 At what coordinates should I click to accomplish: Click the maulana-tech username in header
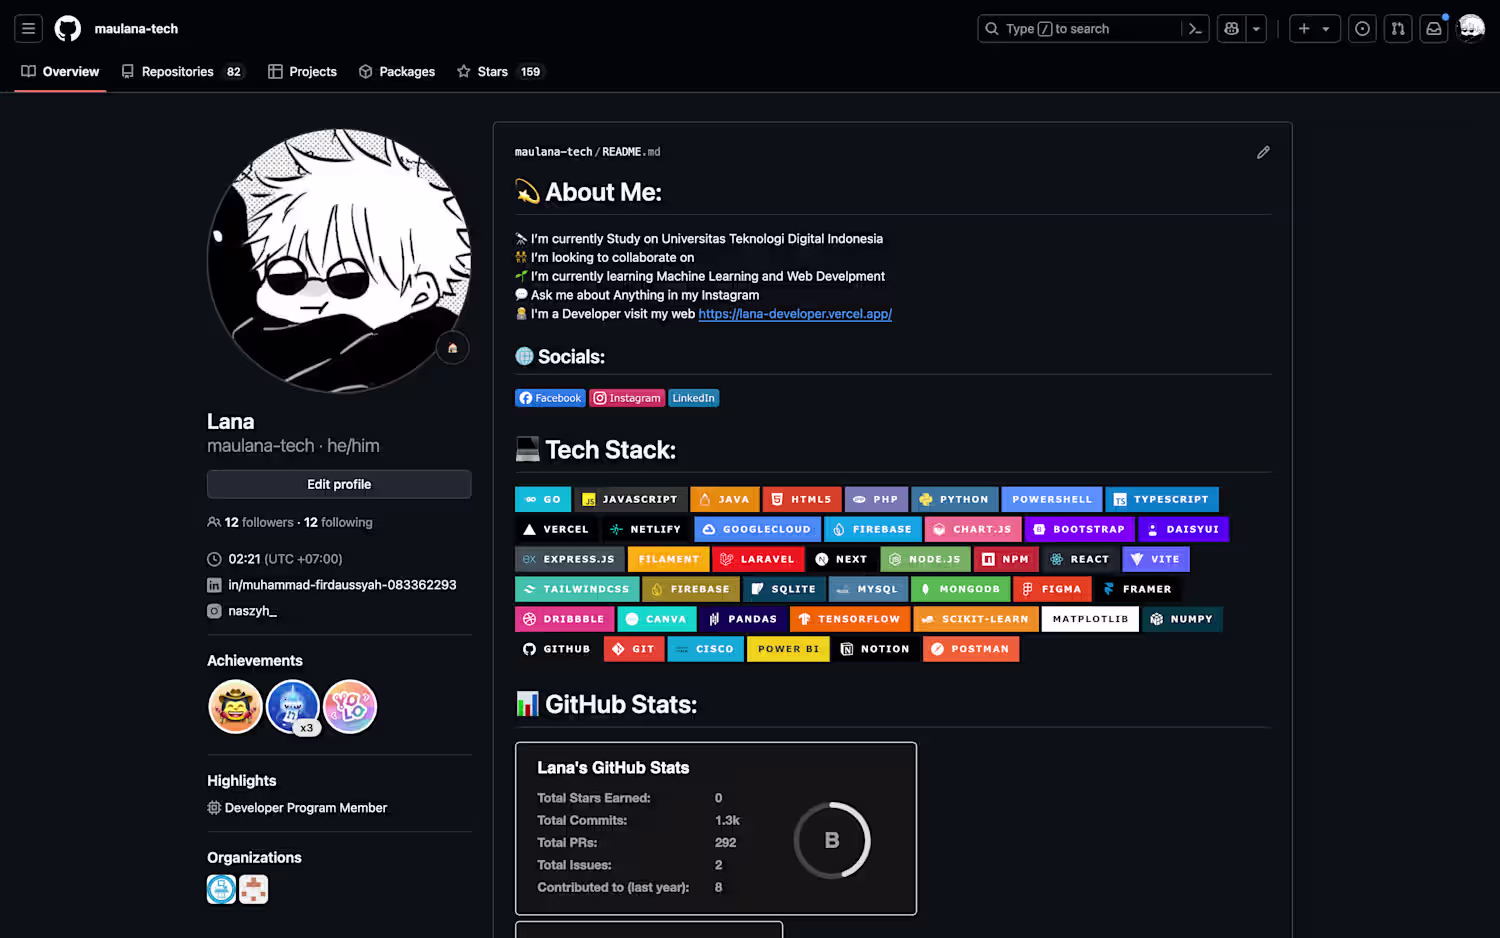(x=136, y=29)
